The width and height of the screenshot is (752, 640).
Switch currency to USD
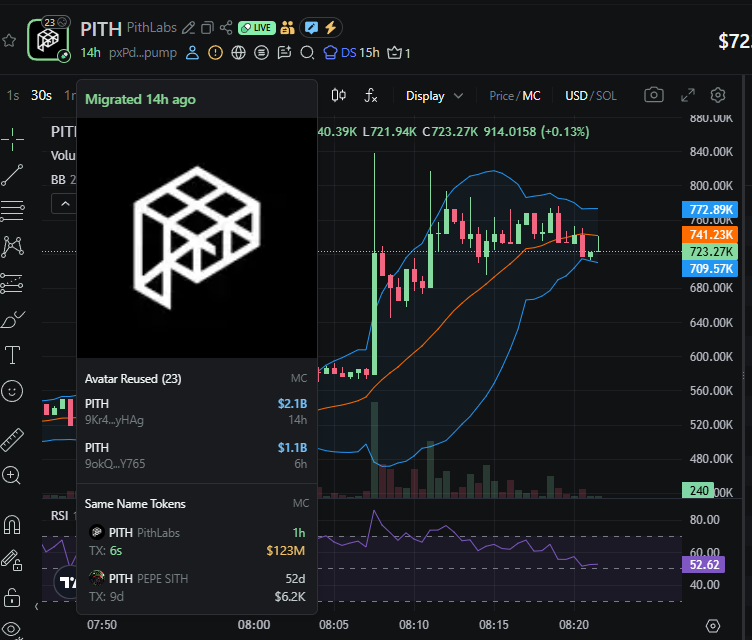[576, 96]
